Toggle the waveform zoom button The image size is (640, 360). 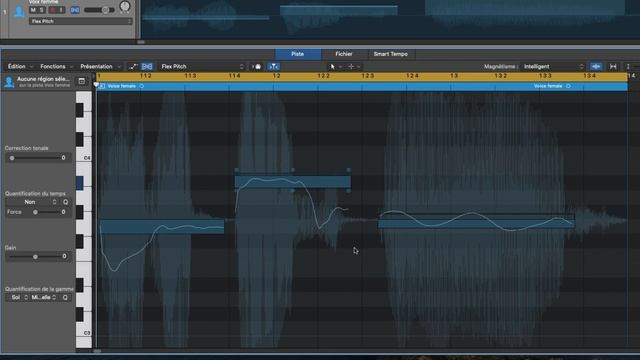click(x=596, y=67)
